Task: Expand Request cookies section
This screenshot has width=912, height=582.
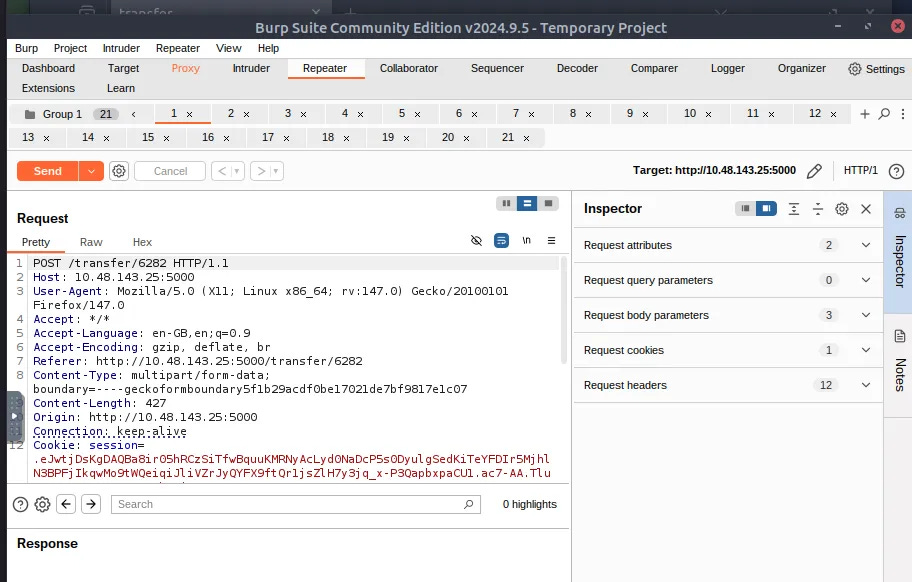Action: (x=728, y=350)
